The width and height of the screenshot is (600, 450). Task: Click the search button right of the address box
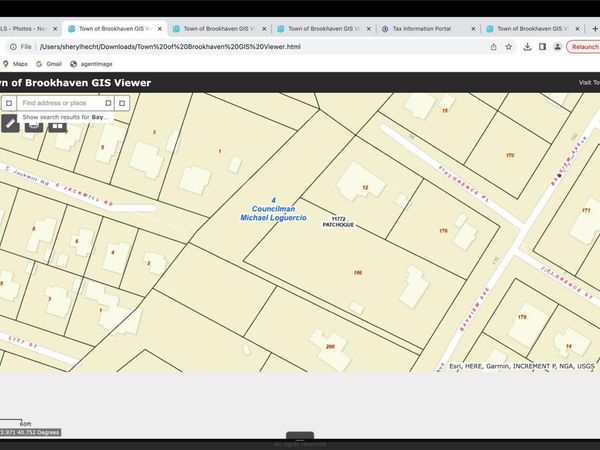point(122,103)
